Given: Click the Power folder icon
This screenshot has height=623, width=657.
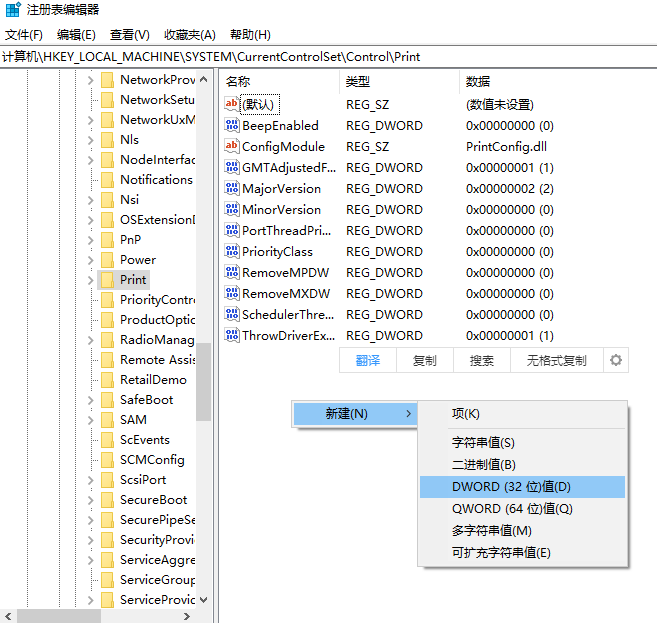Looking at the screenshot, I should (107, 260).
